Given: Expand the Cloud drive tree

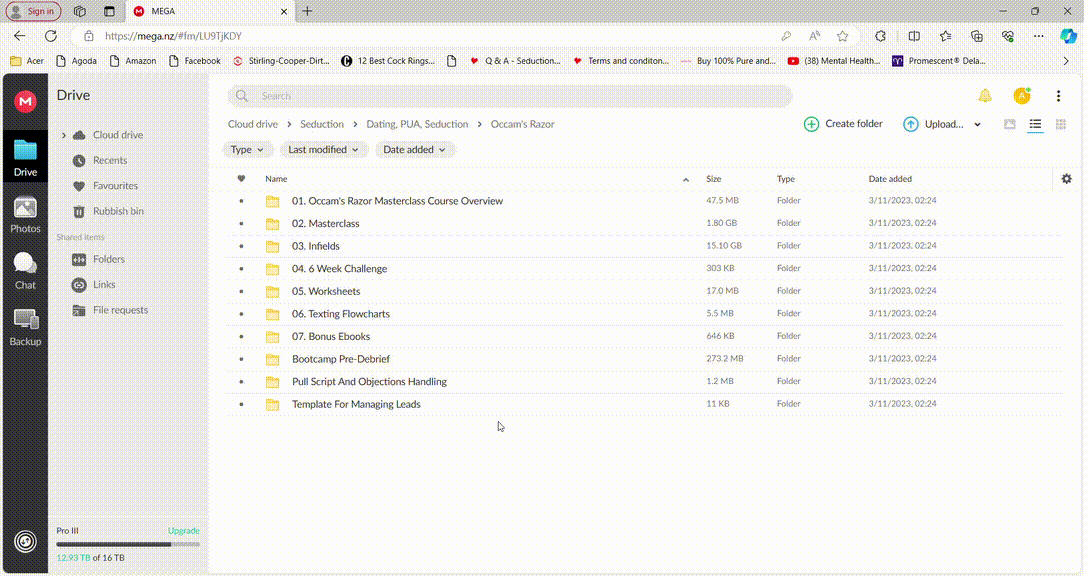Looking at the screenshot, I should tap(64, 135).
